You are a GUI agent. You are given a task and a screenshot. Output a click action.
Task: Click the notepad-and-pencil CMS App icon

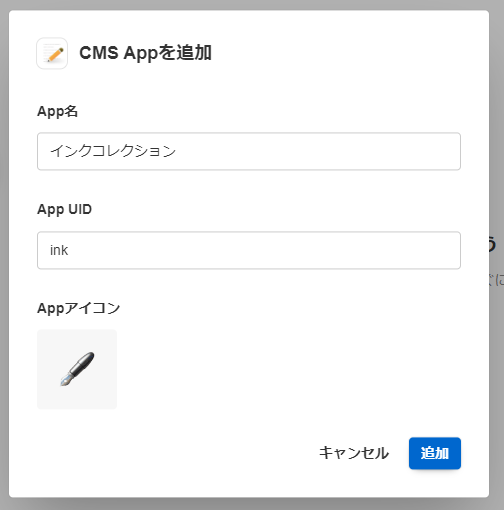(52, 53)
